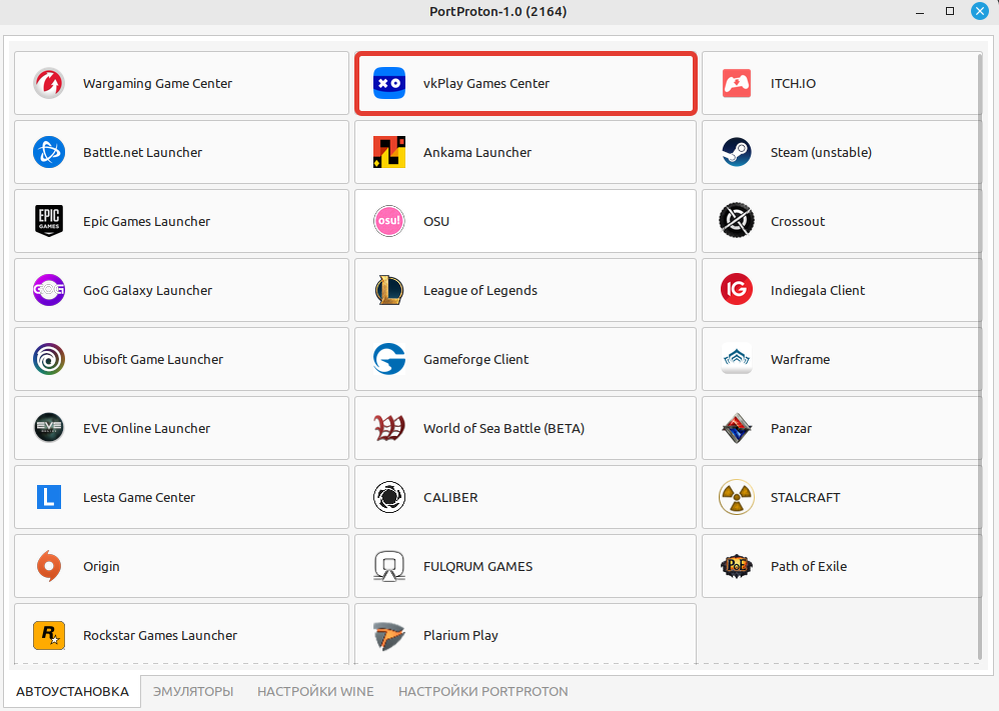Click the vkPlay Games Center blue icon

click(x=389, y=83)
